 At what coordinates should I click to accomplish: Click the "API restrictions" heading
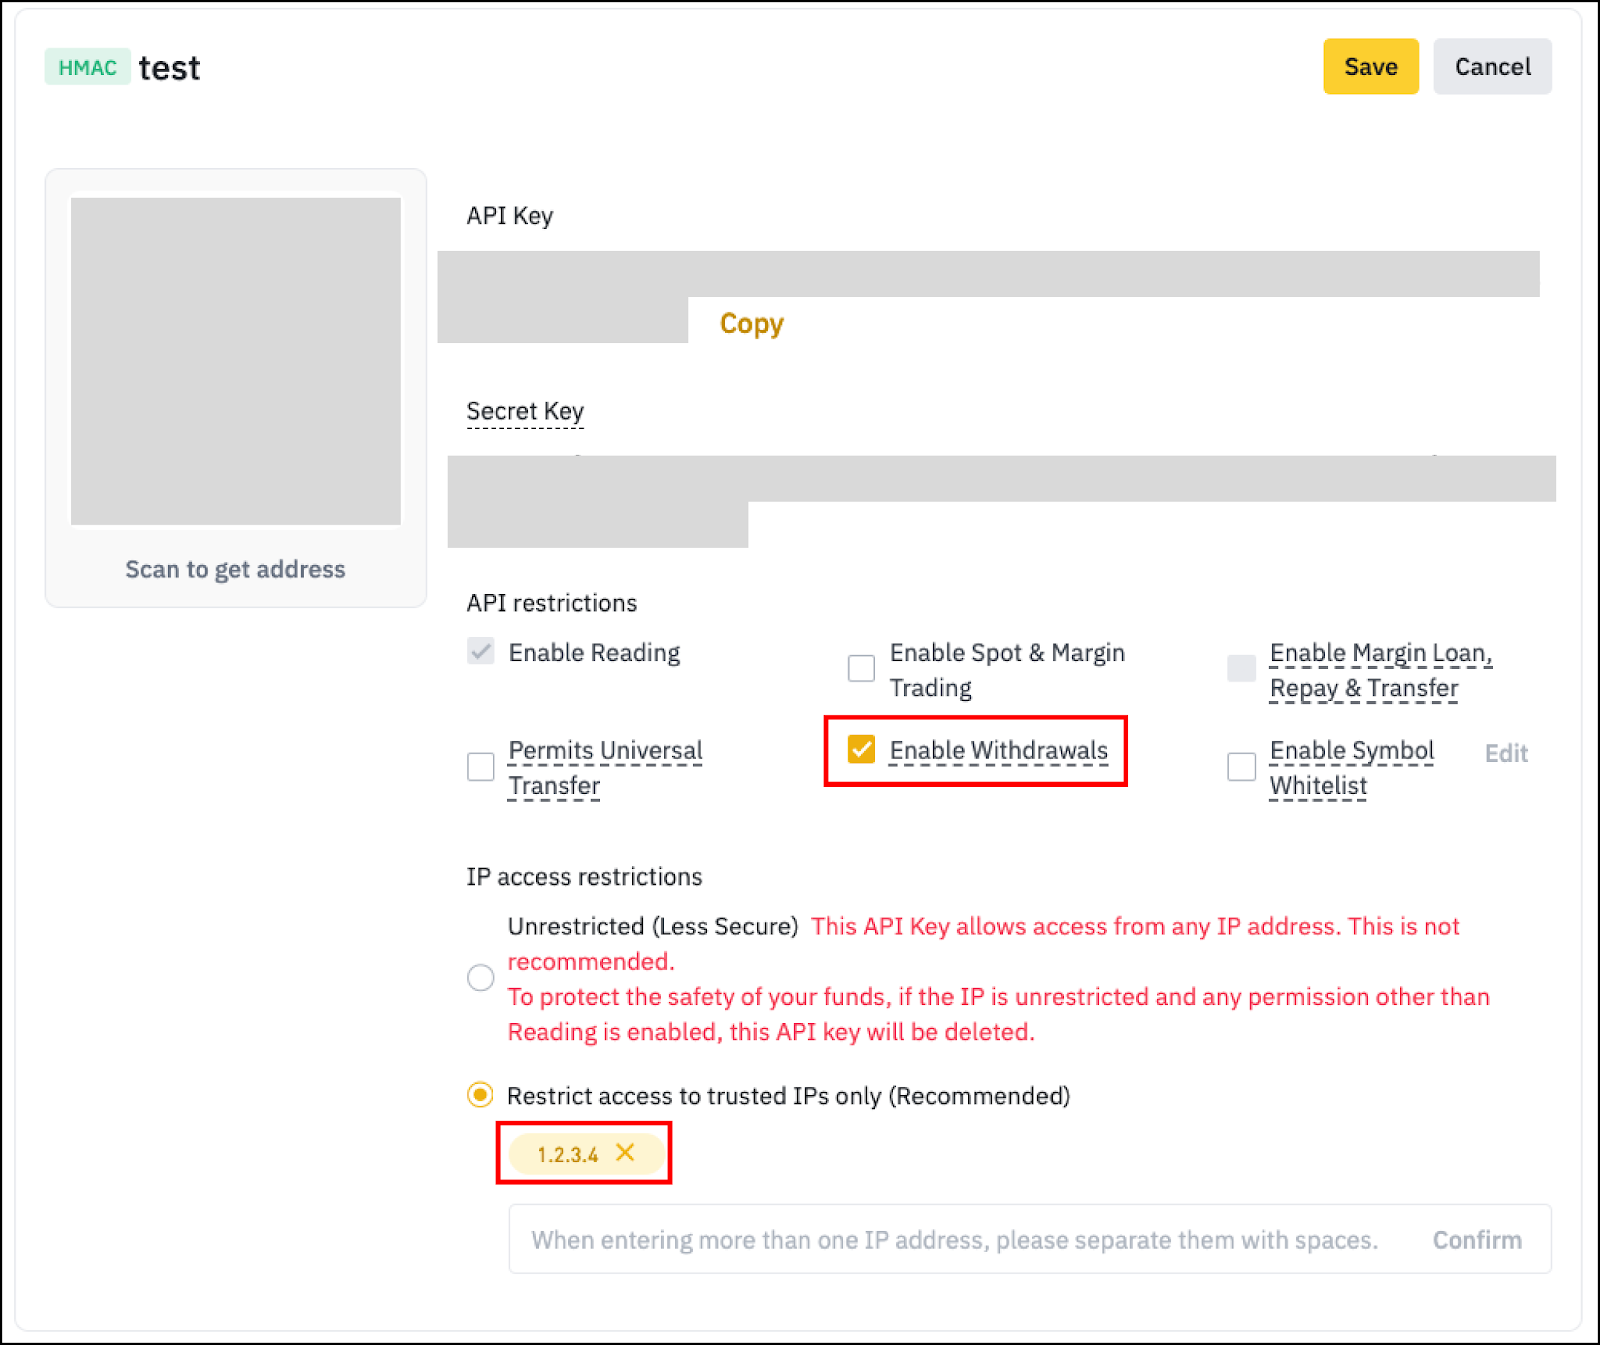click(x=552, y=603)
